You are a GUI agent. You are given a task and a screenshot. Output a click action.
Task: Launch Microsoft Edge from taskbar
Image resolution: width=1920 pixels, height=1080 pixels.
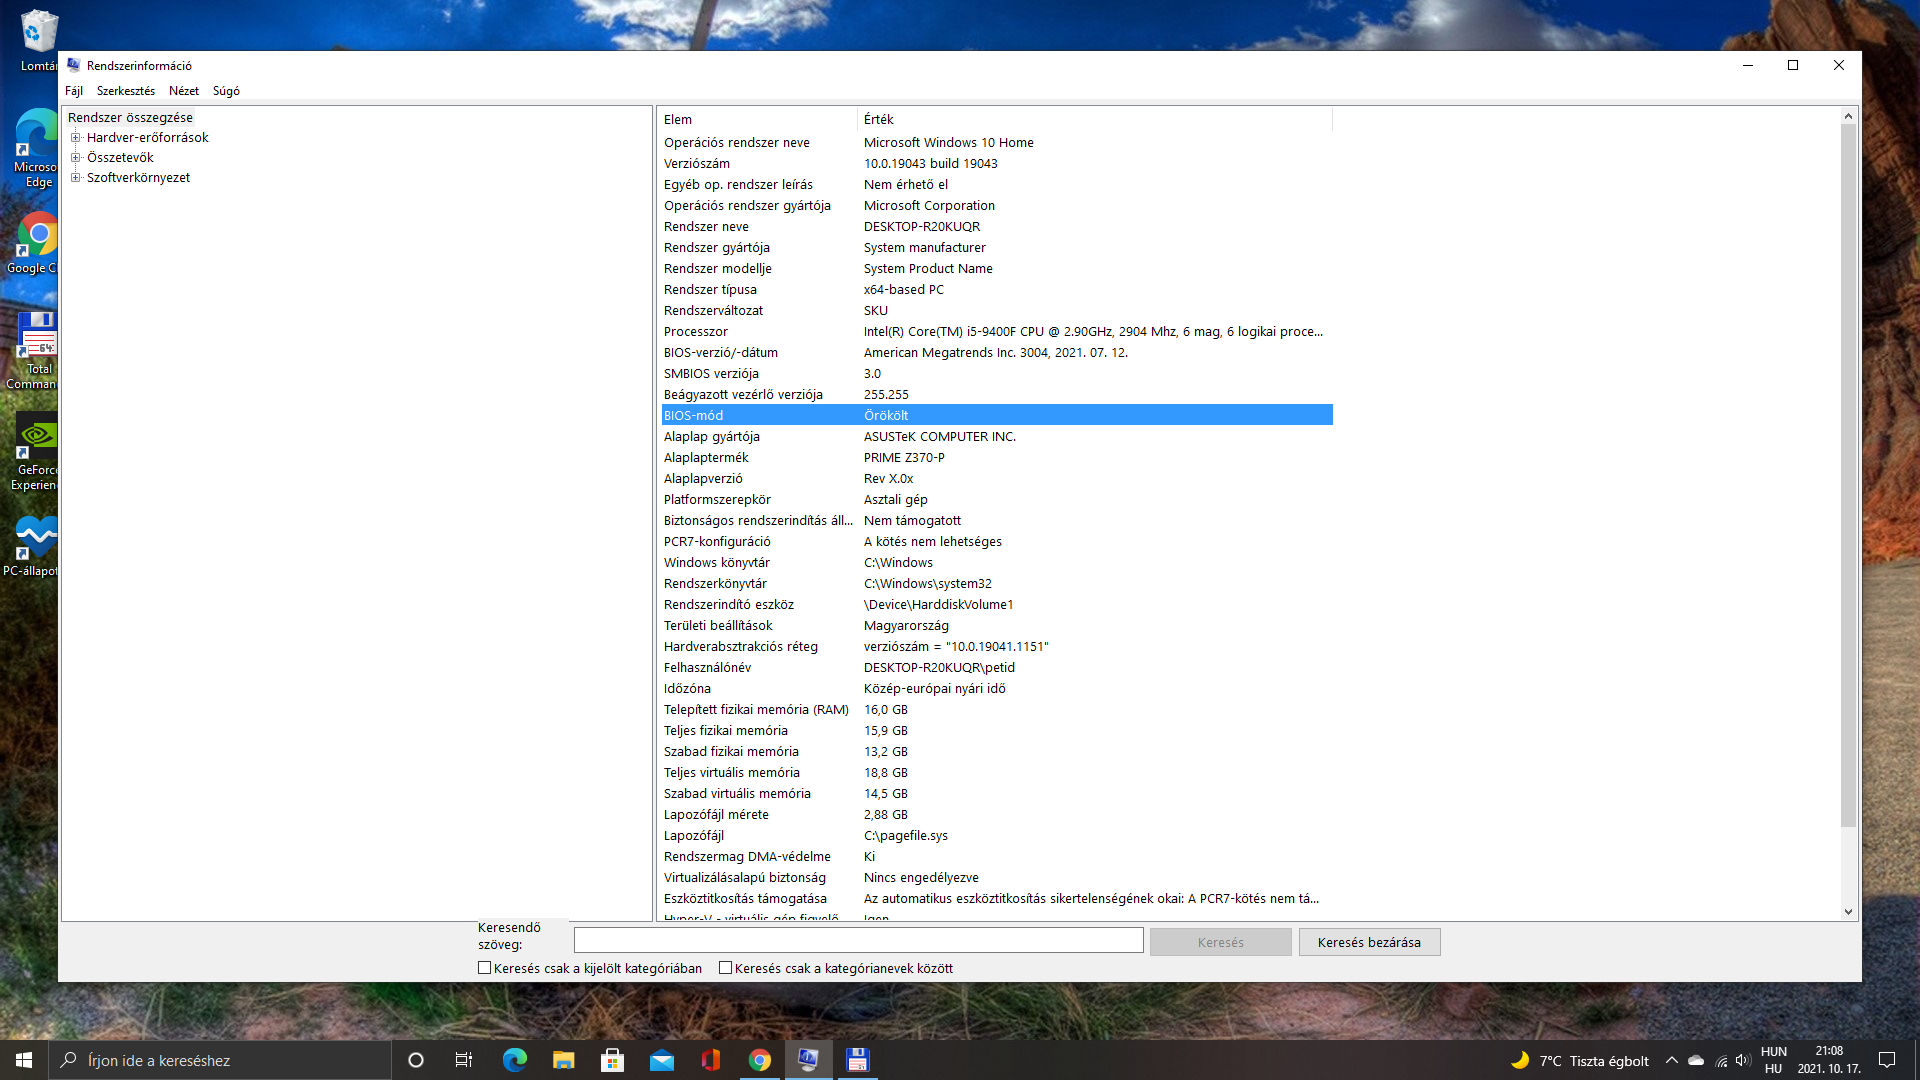[514, 1060]
